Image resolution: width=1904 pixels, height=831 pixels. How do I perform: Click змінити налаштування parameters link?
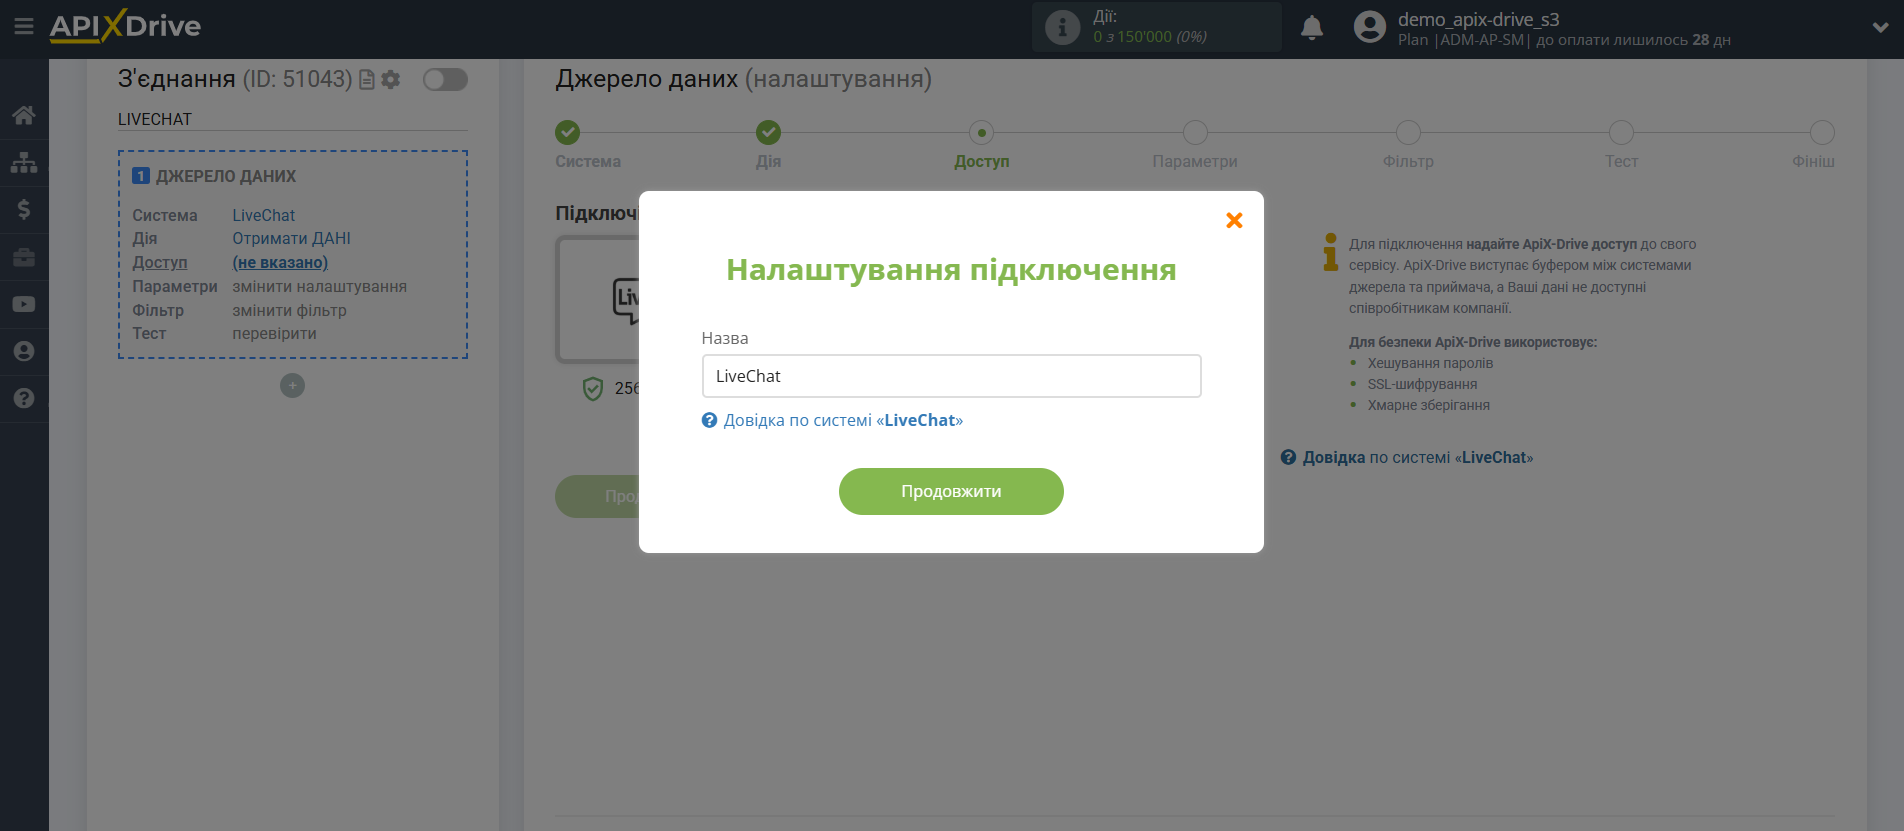319,286
